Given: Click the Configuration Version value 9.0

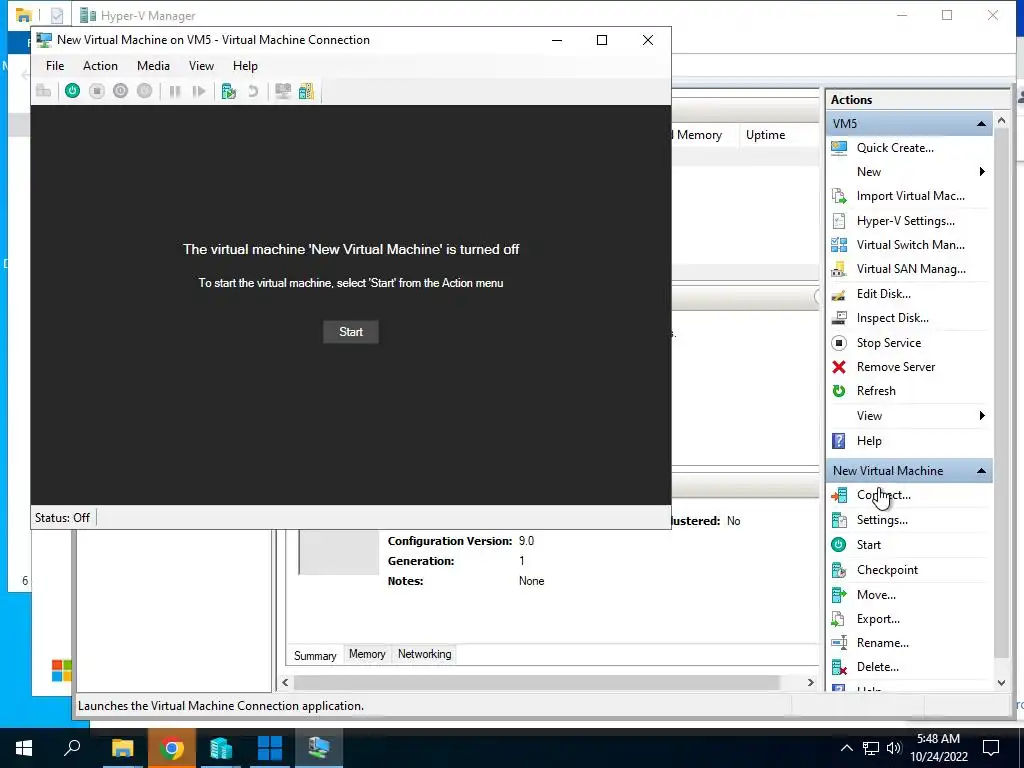Looking at the screenshot, I should point(526,541).
